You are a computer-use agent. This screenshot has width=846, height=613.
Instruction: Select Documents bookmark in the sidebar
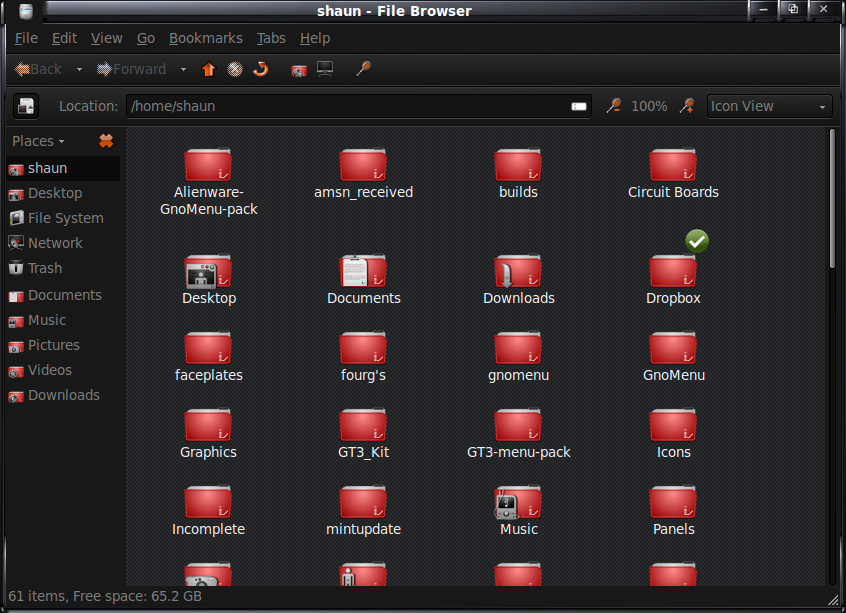click(64, 295)
